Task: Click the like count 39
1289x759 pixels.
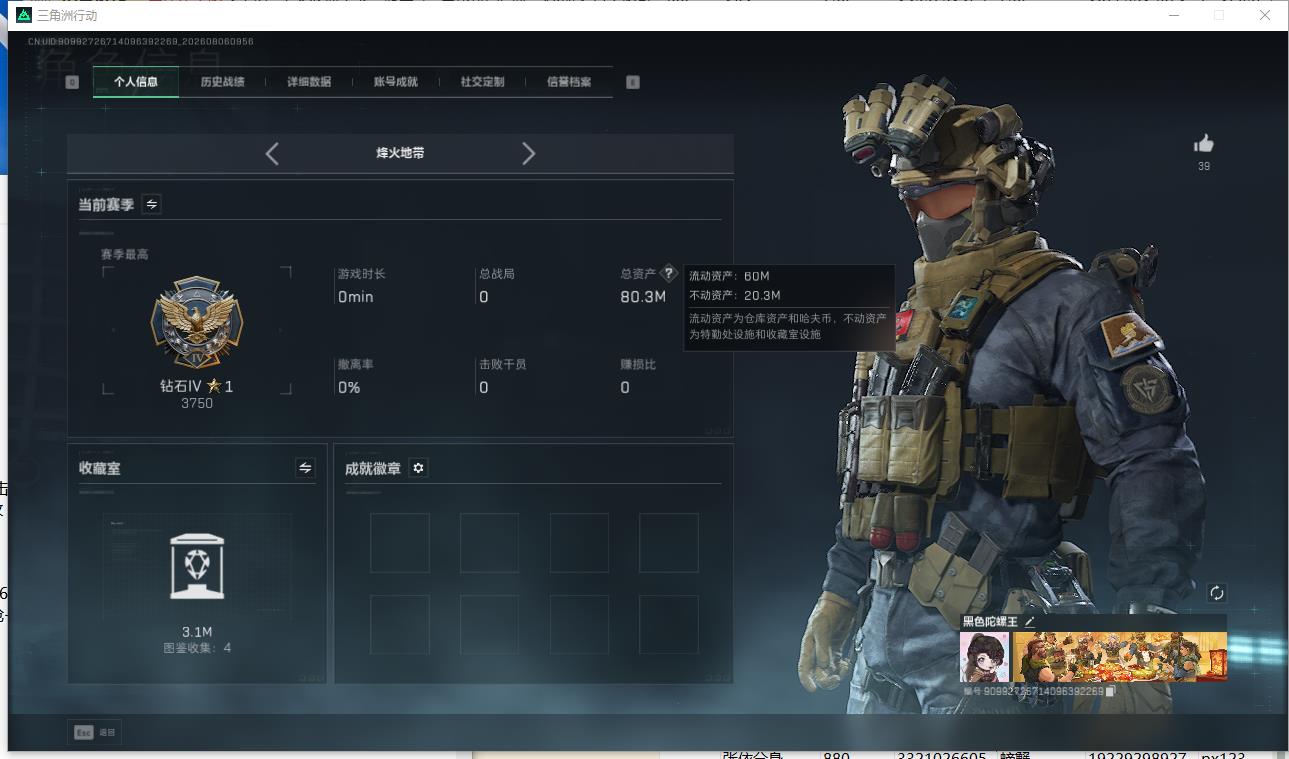Action: point(1204,166)
